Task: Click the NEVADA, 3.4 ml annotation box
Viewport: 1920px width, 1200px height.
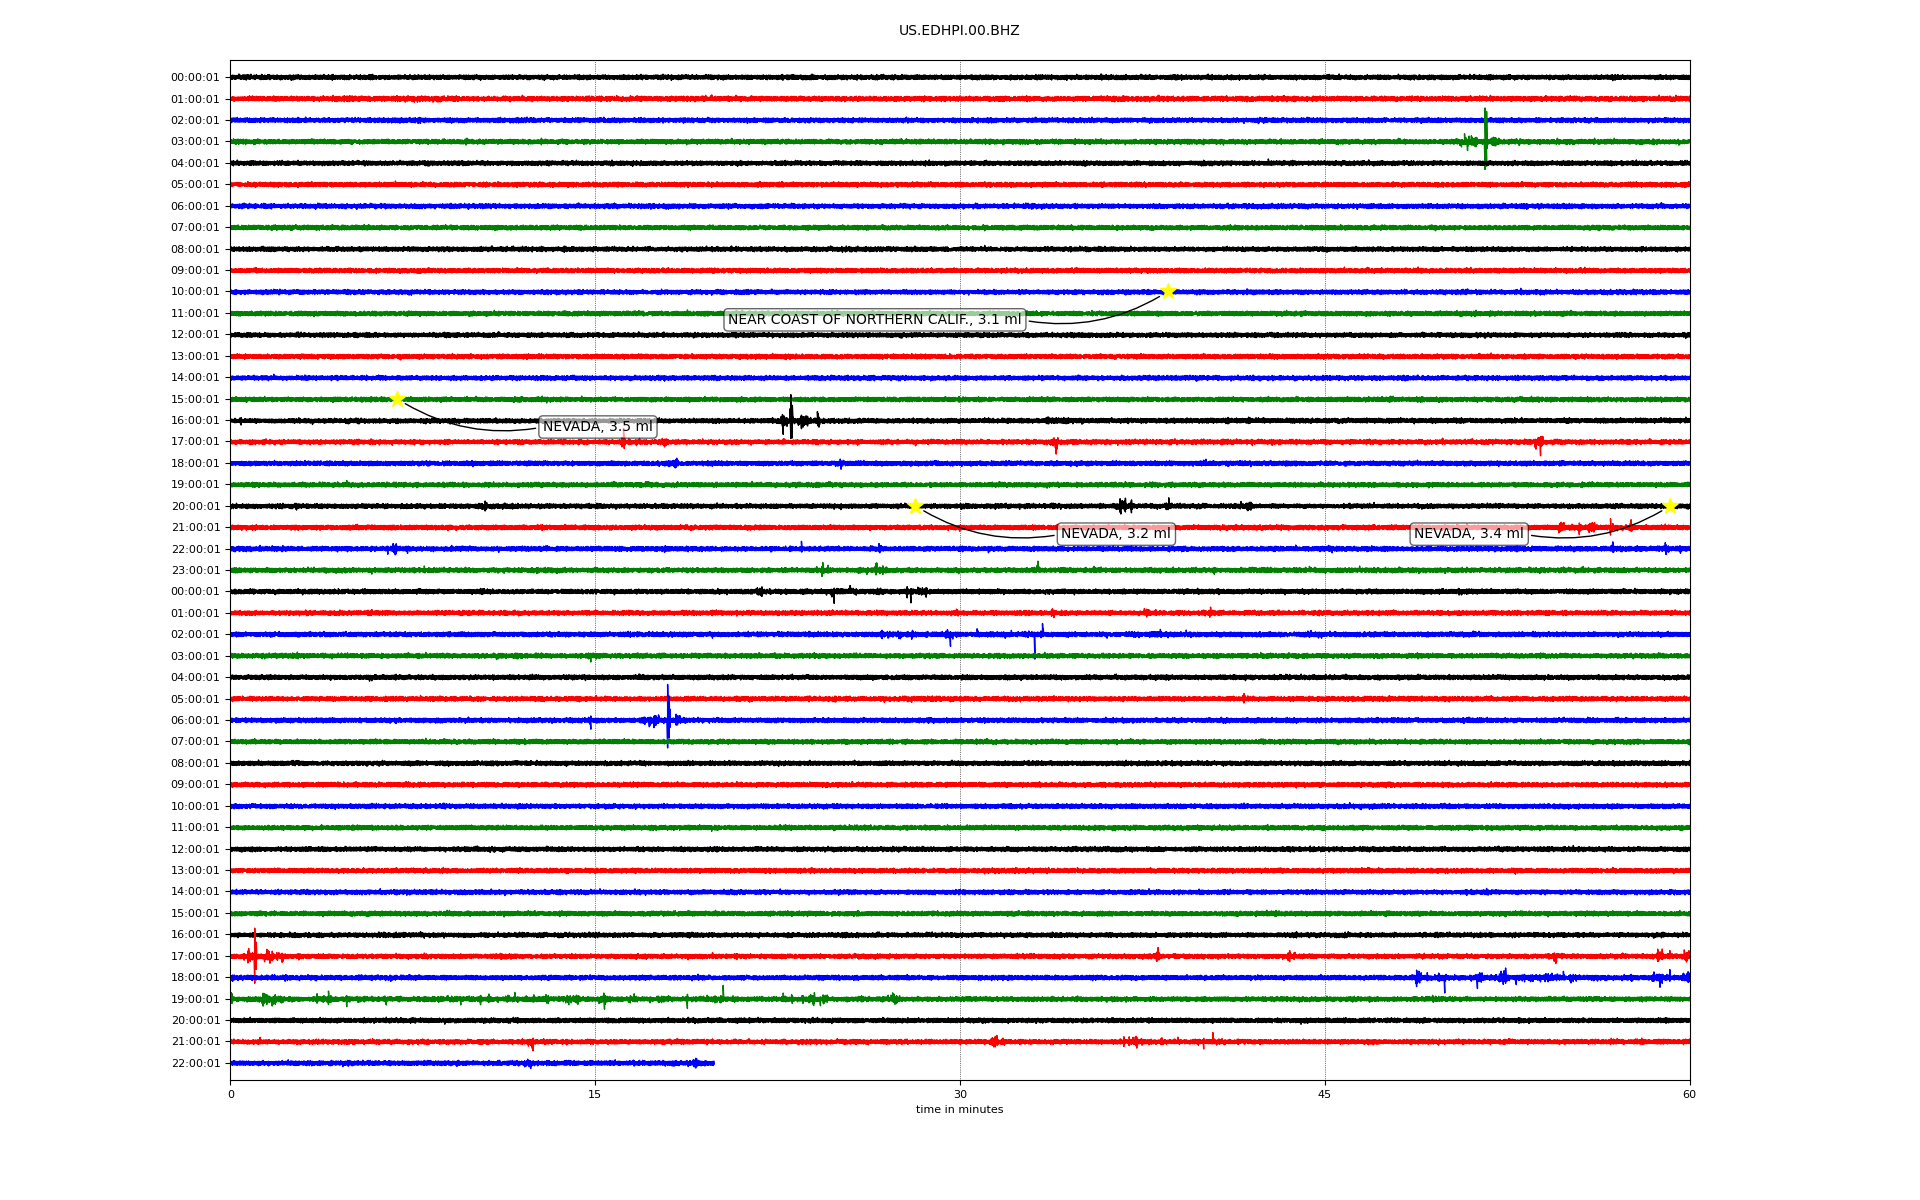Action: 1468,534
